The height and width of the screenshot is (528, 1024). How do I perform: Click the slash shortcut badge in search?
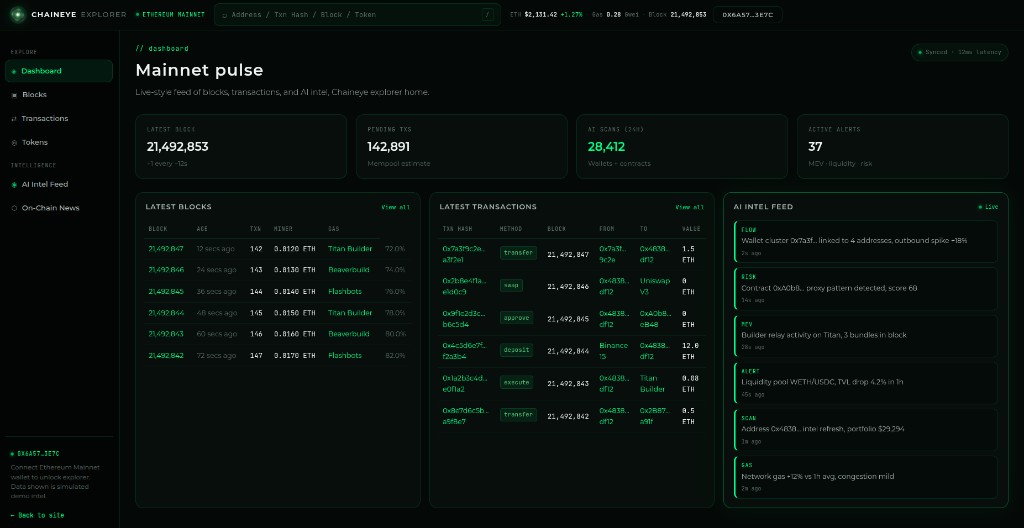[487, 14]
